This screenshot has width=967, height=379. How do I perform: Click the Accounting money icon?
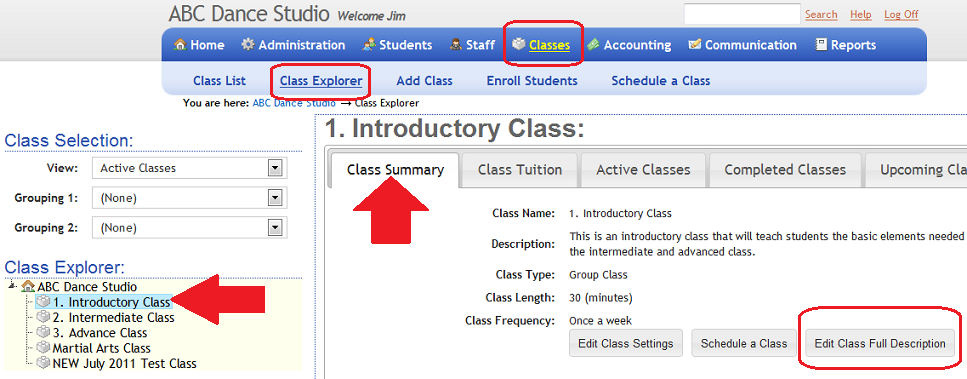tap(593, 45)
